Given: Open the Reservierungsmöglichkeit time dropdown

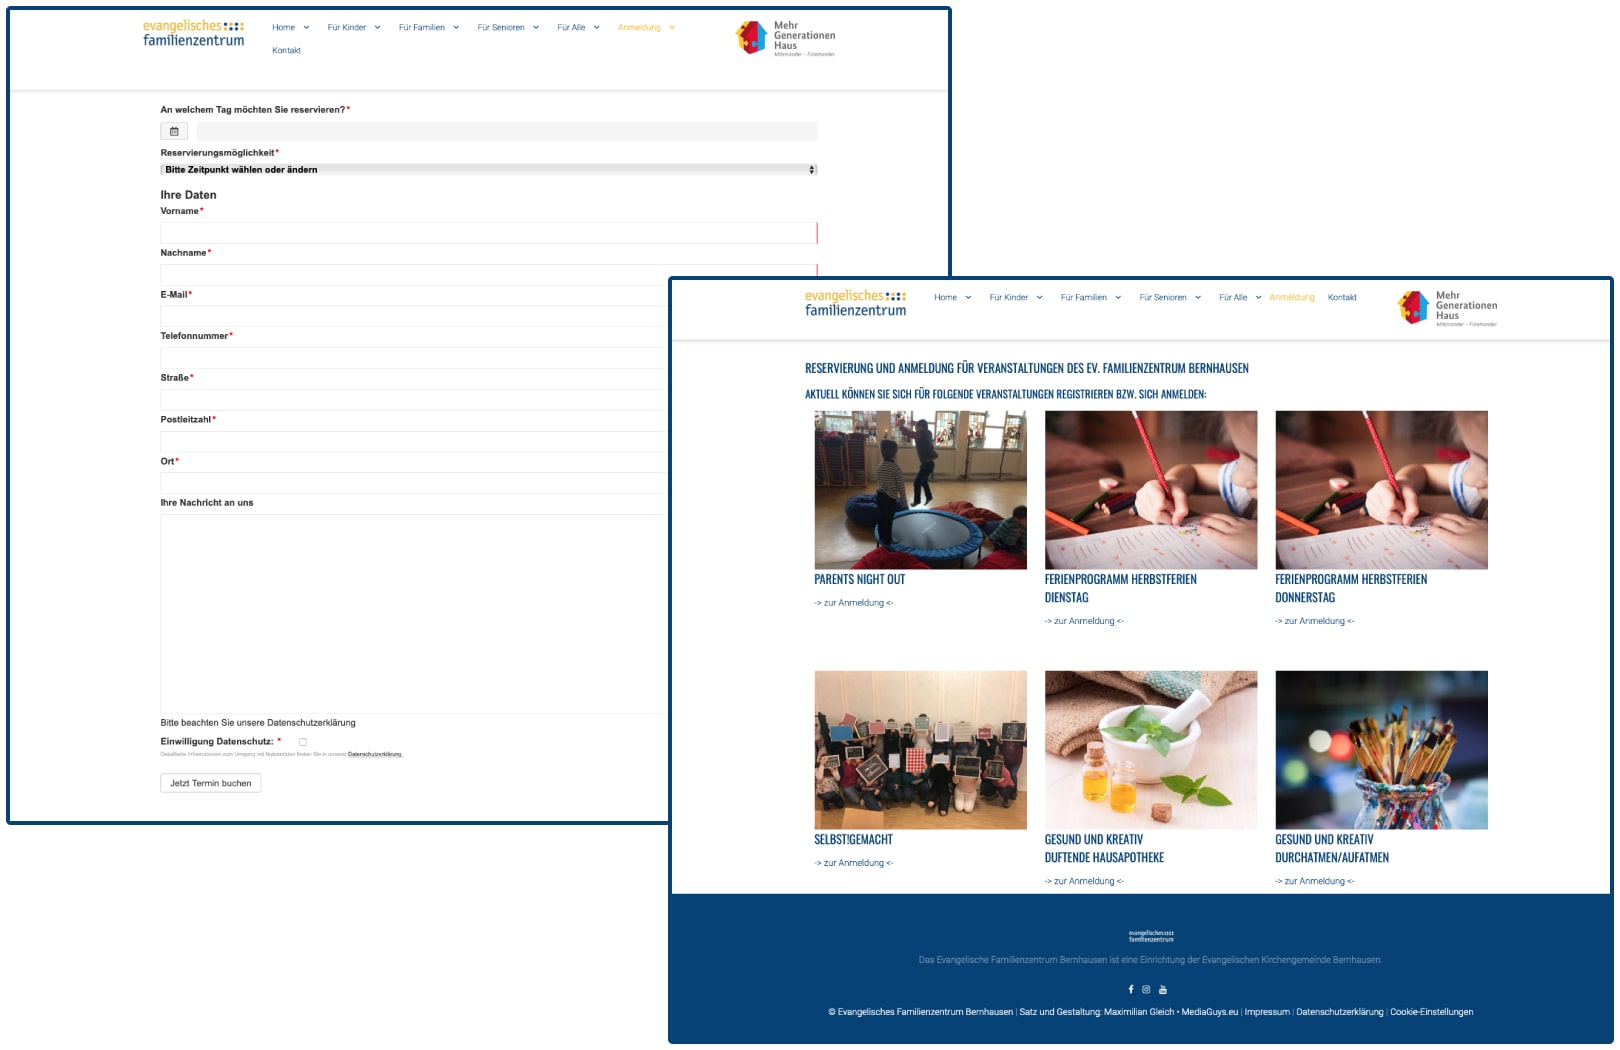Looking at the screenshot, I should click(x=488, y=170).
